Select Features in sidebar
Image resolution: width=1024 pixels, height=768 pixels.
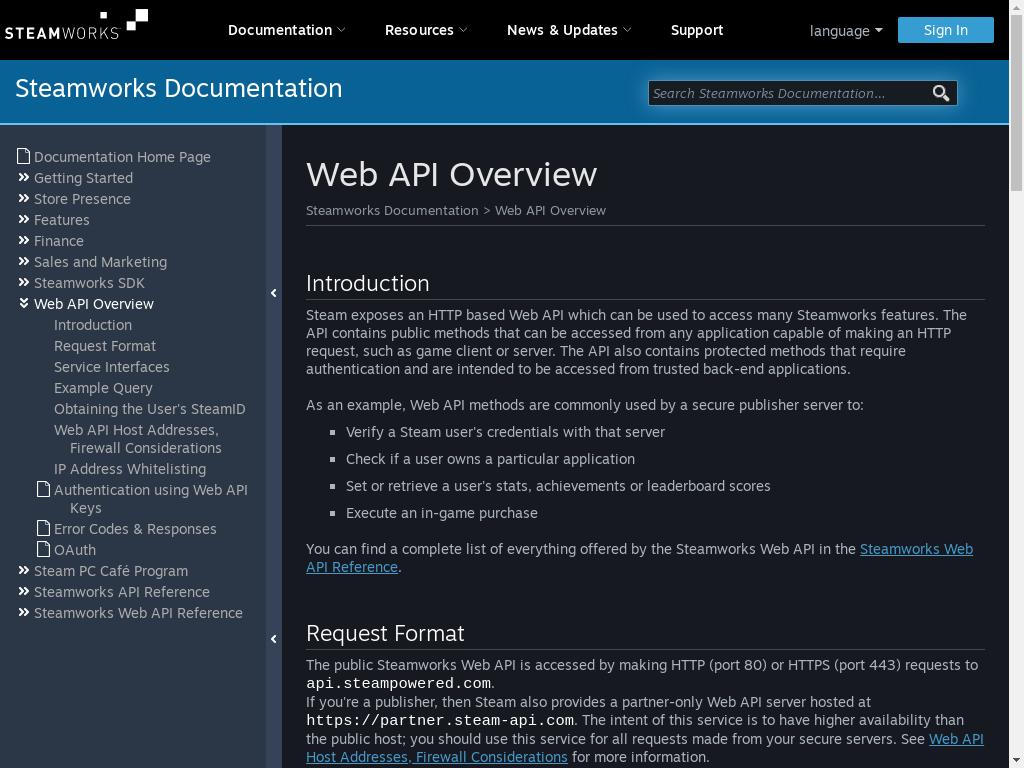pyautogui.click(x=61, y=219)
